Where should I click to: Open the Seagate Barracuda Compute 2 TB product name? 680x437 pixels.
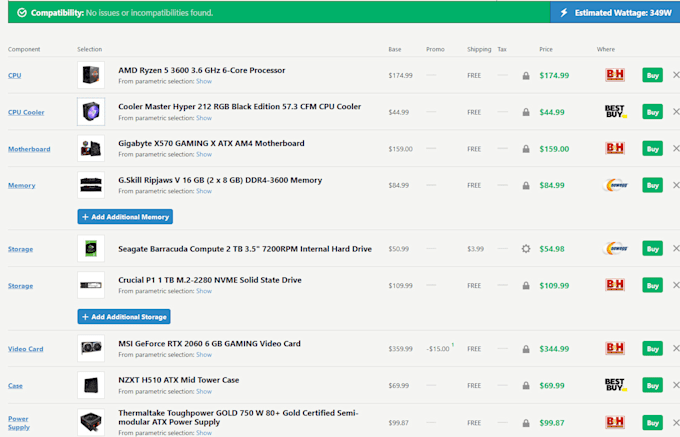click(245, 249)
